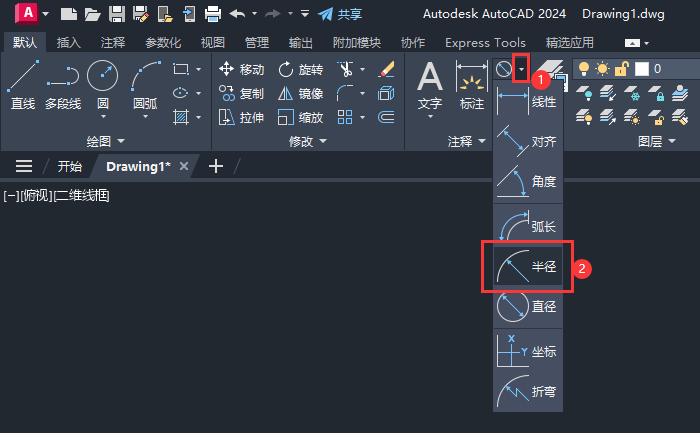Select the Text (文字) tool

click(x=429, y=85)
